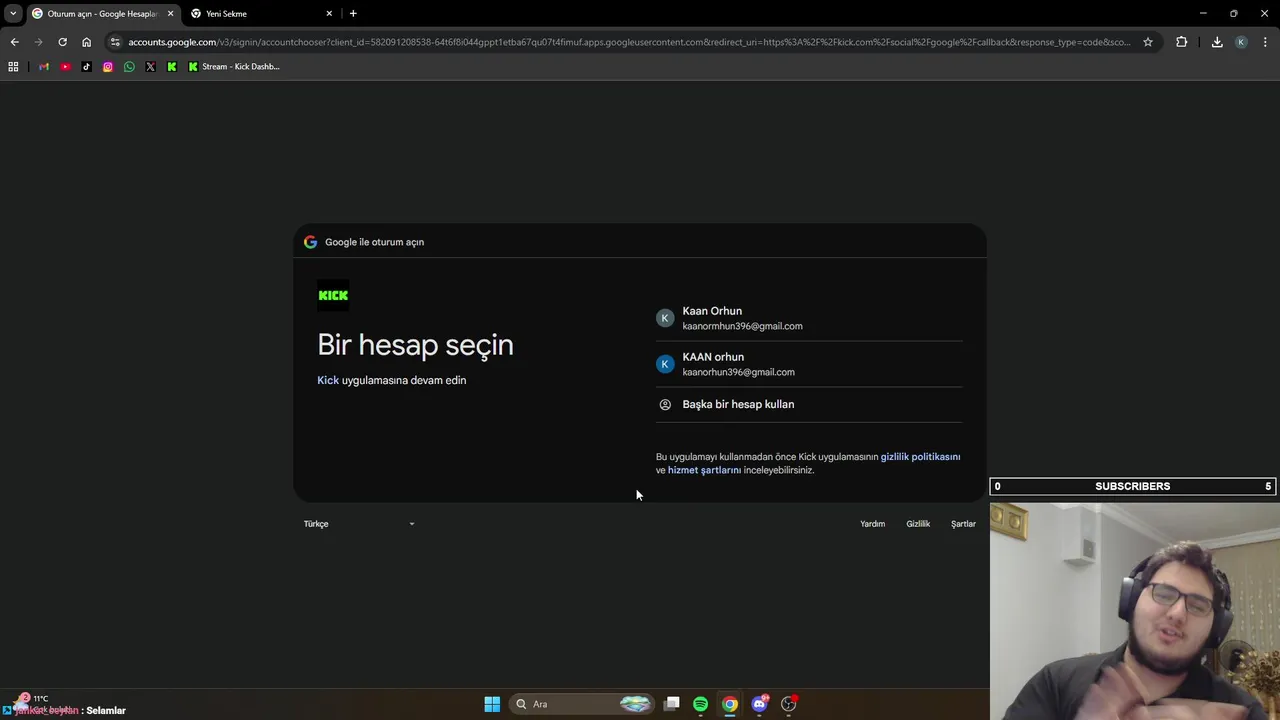Open the Windows Start menu
1280x720 pixels.
(x=492, y=704)
